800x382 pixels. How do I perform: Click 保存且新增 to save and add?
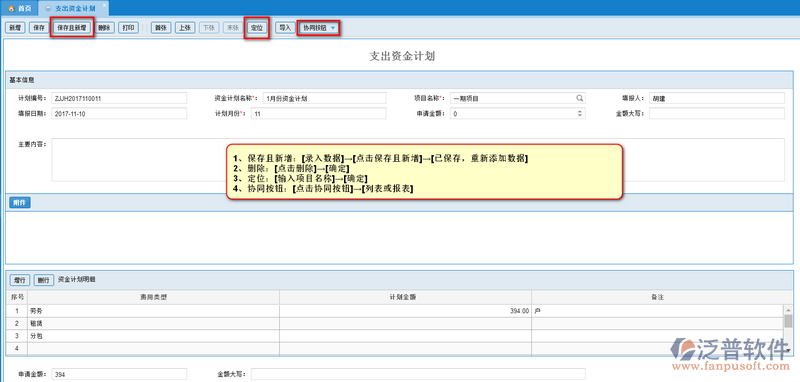tap(72, 28)
